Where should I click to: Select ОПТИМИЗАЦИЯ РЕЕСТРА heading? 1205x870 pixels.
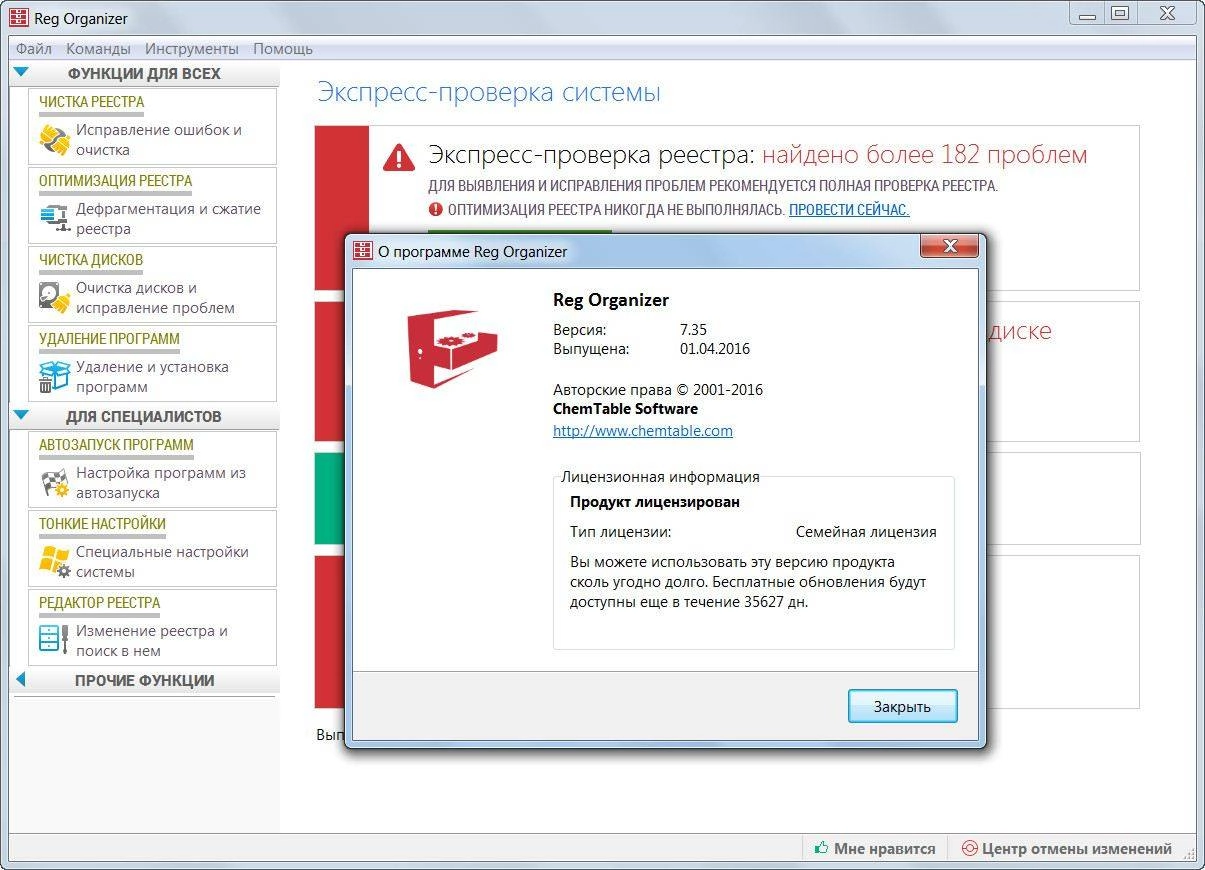click(x=115, y=181)
